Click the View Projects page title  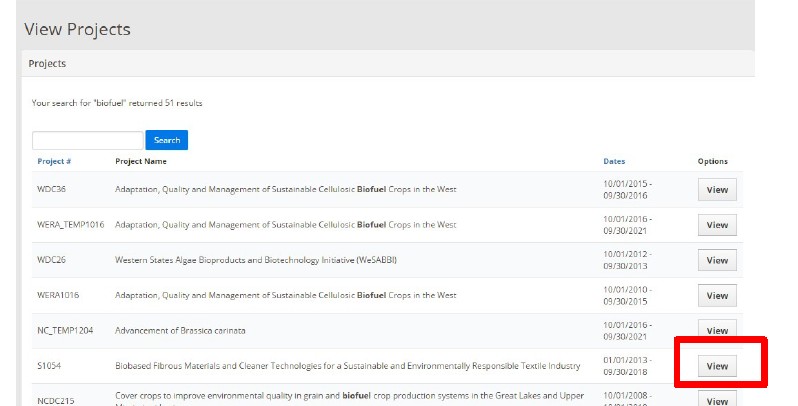(77, 29)
